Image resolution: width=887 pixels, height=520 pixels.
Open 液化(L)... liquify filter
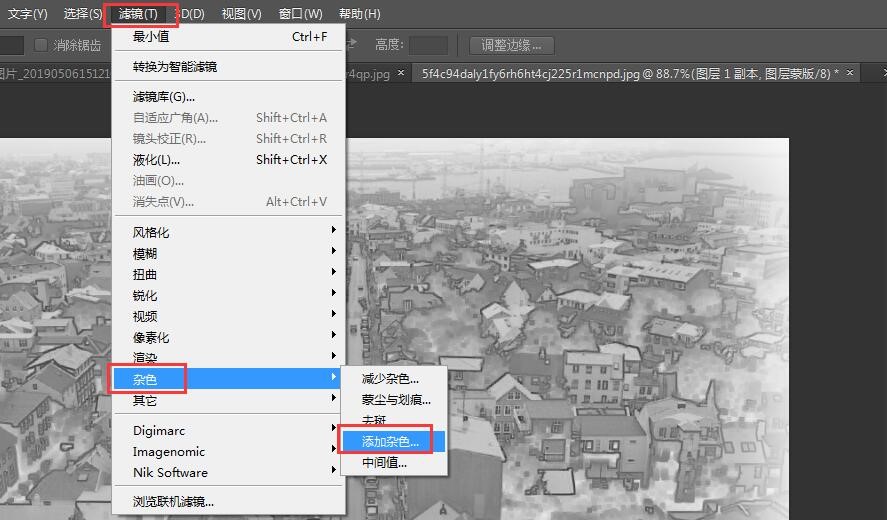point(229,160)
